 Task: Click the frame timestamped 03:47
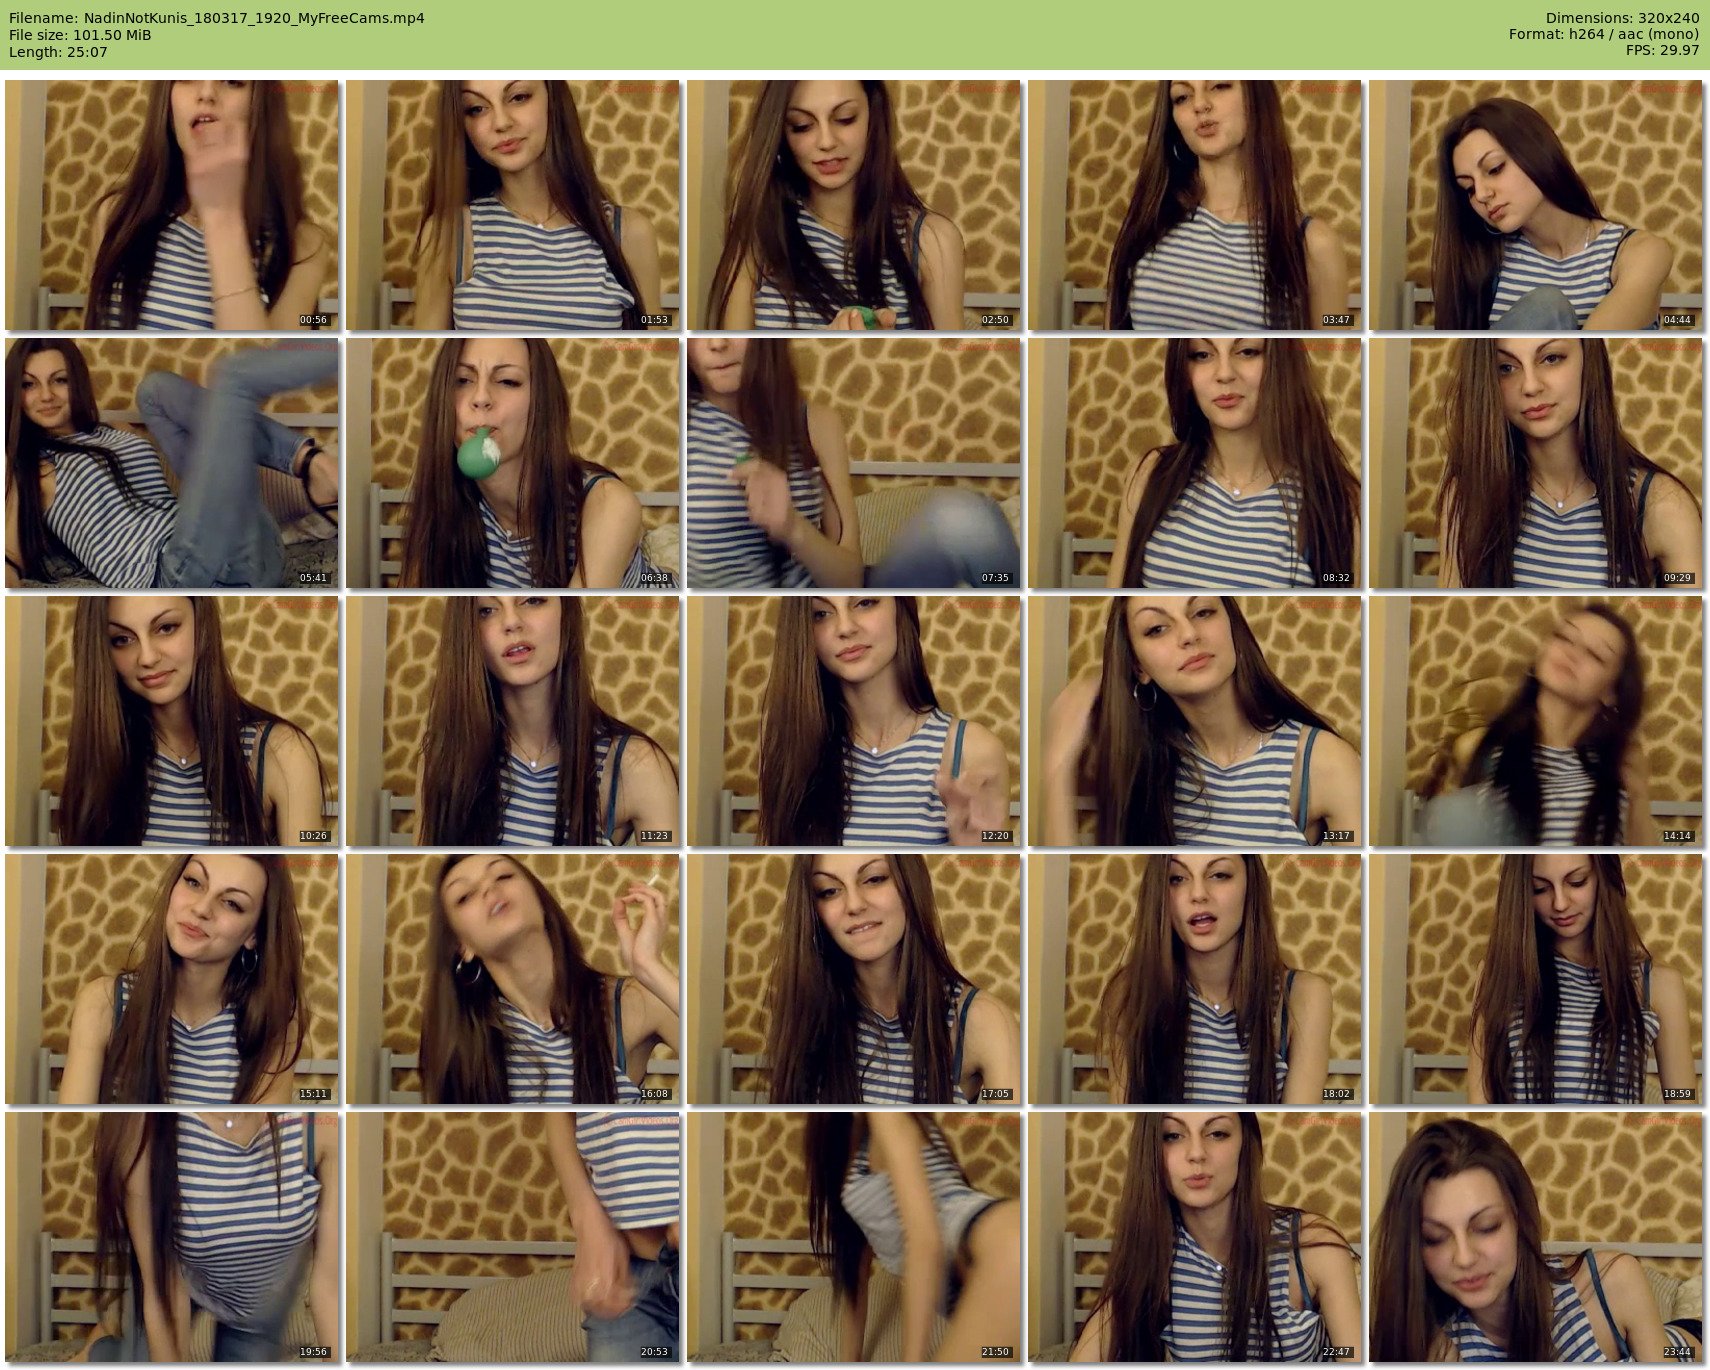(1195, 205)
